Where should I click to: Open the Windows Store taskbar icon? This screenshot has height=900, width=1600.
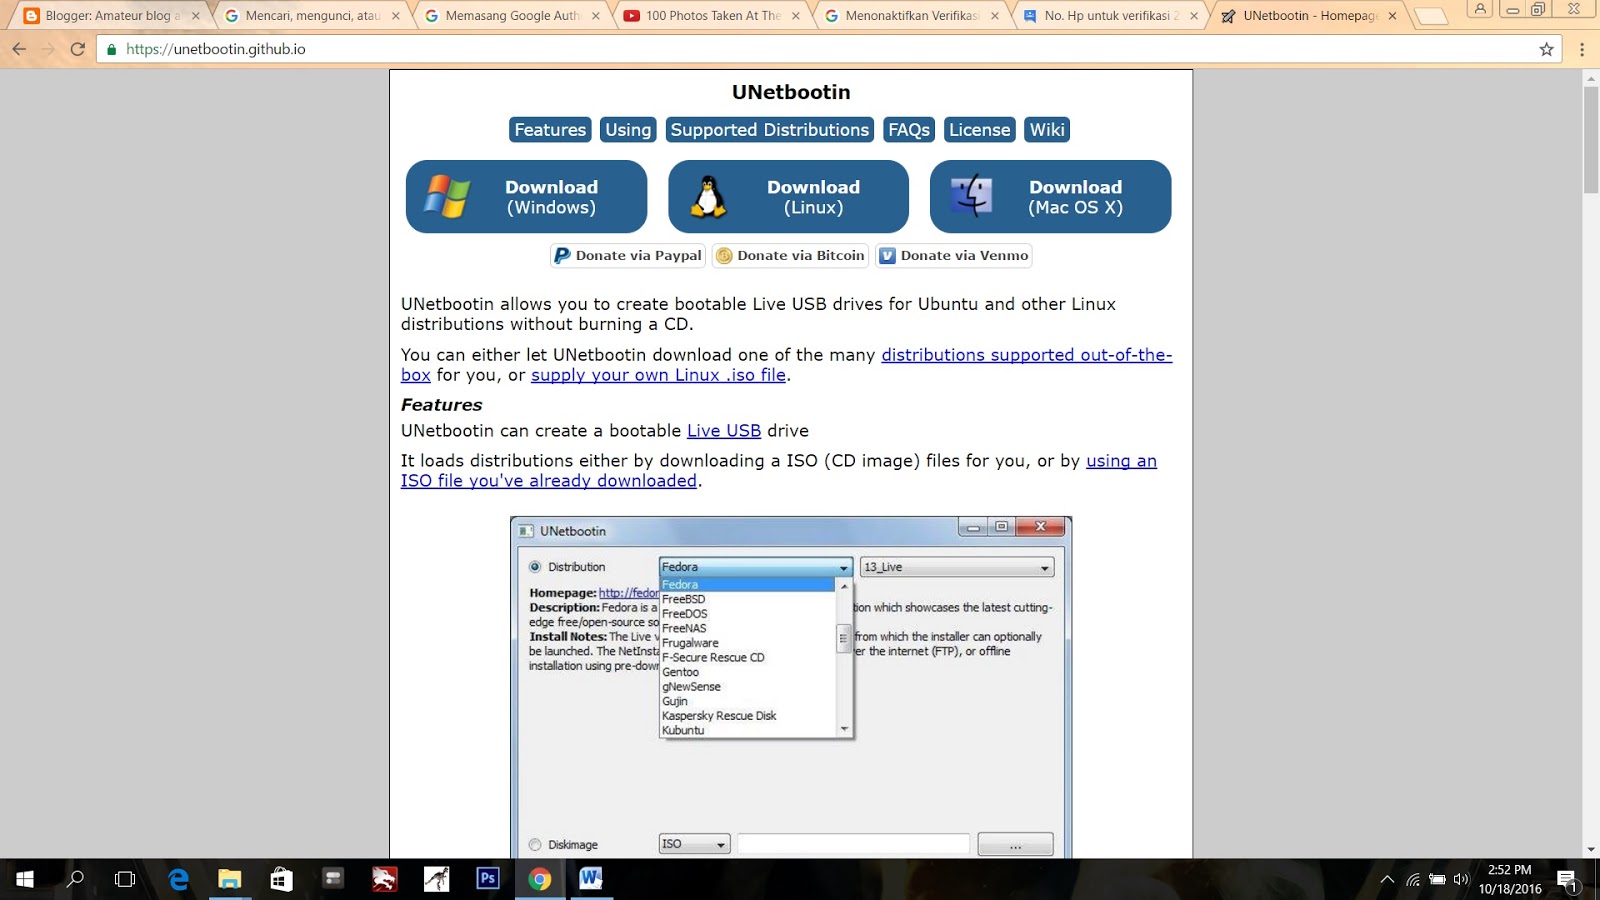point(282,879)
